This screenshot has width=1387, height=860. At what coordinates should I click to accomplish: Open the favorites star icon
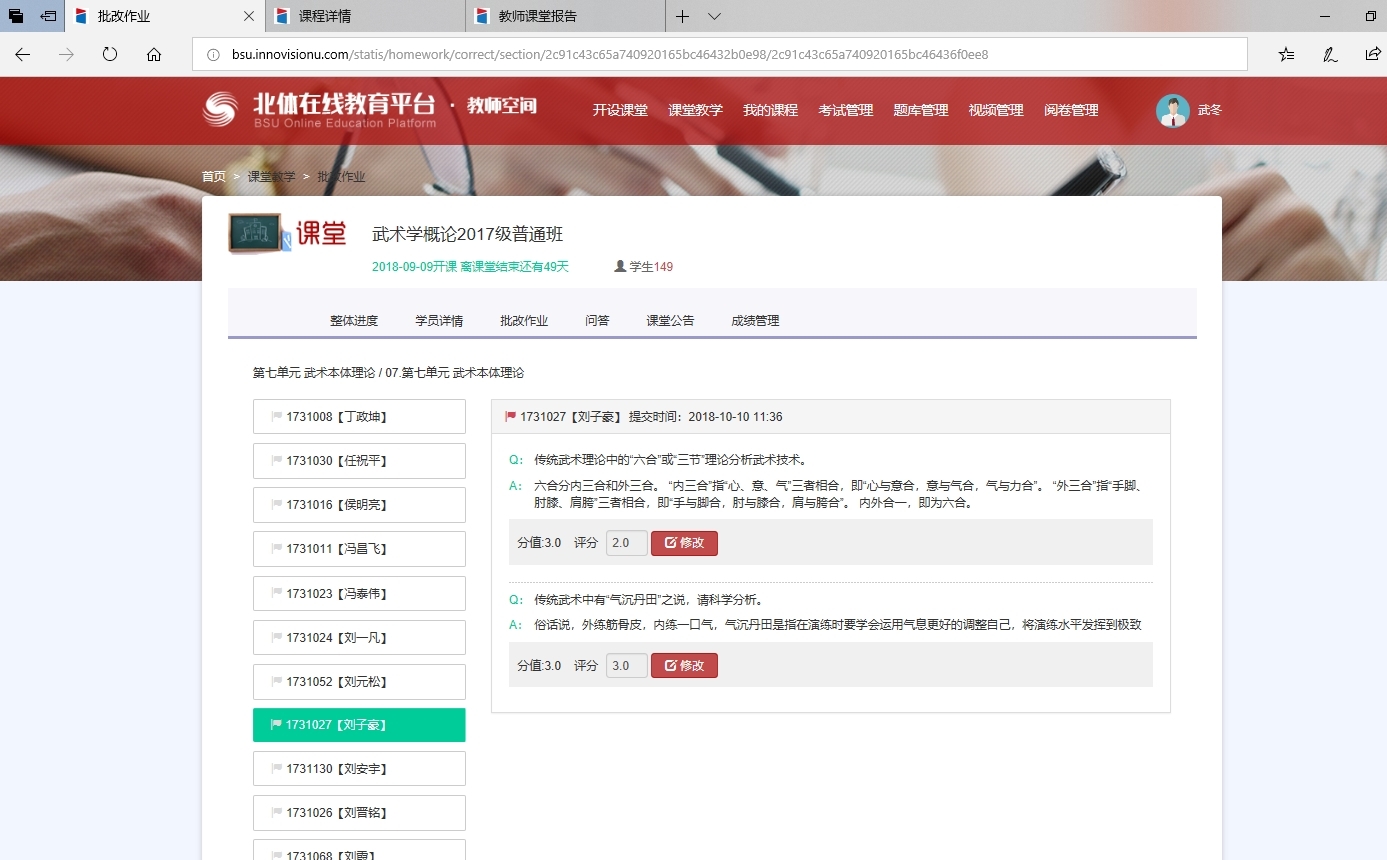[1286, 54]
